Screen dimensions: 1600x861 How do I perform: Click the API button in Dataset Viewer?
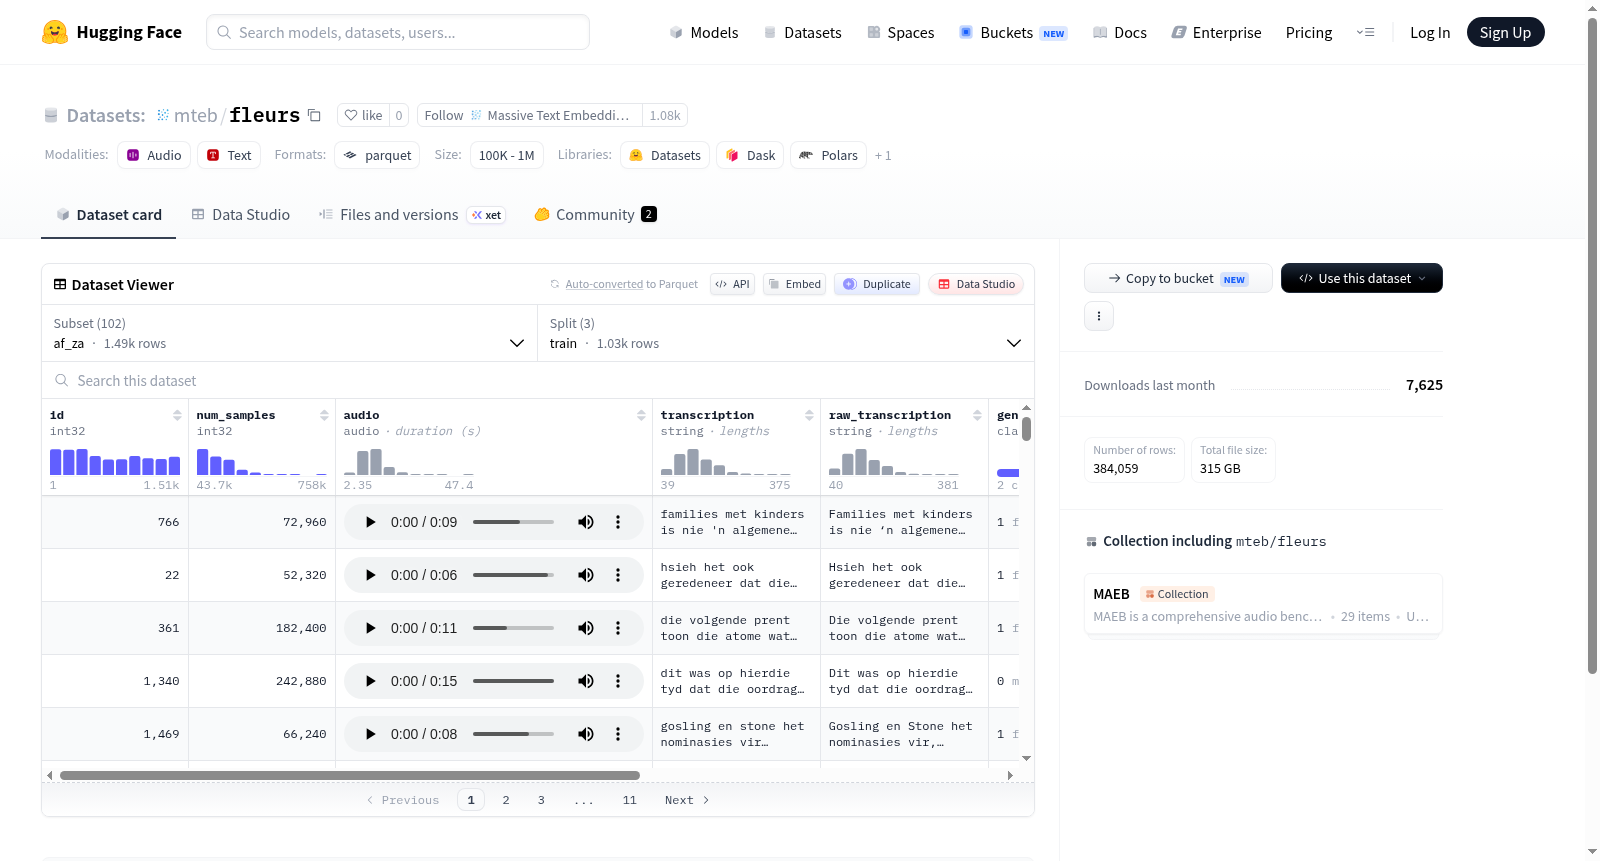pyautogui.click(x=732, y=284)
